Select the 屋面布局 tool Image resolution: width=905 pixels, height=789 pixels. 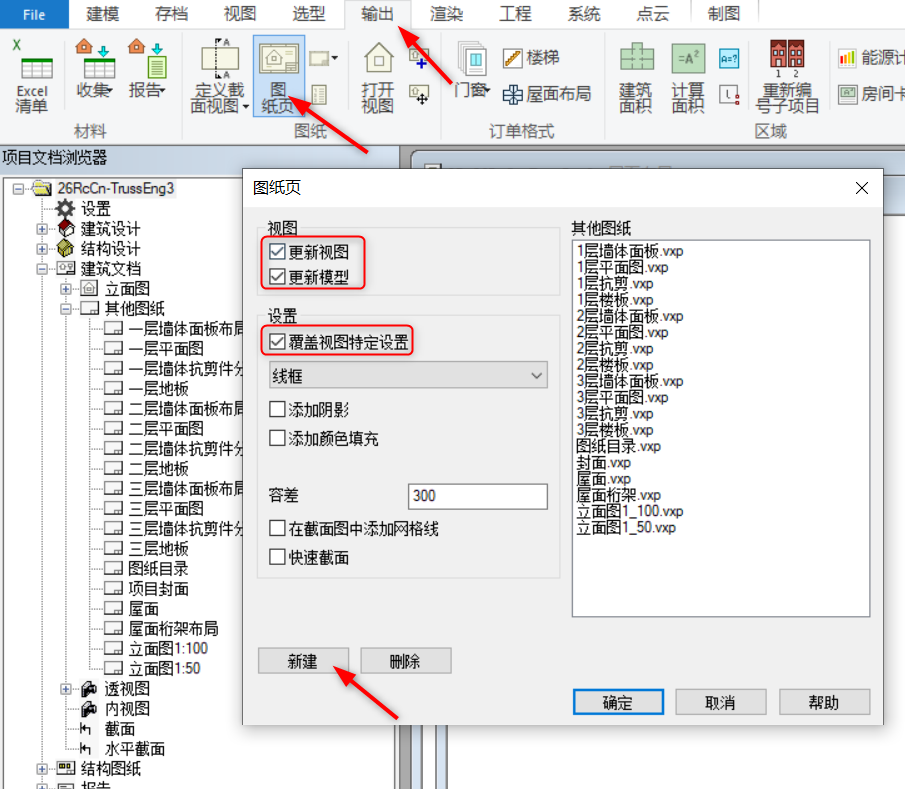[547, 94]
